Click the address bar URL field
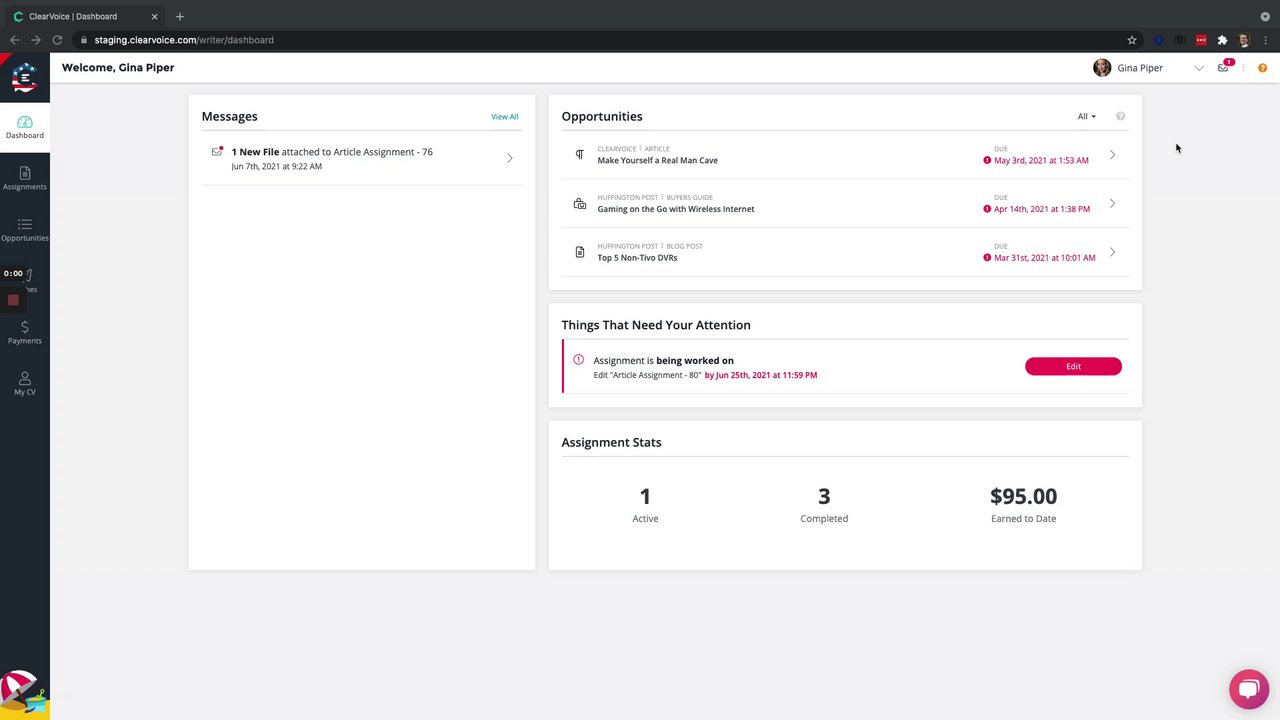Viewport: 1280px width, 720px height. tap(600, 40)
